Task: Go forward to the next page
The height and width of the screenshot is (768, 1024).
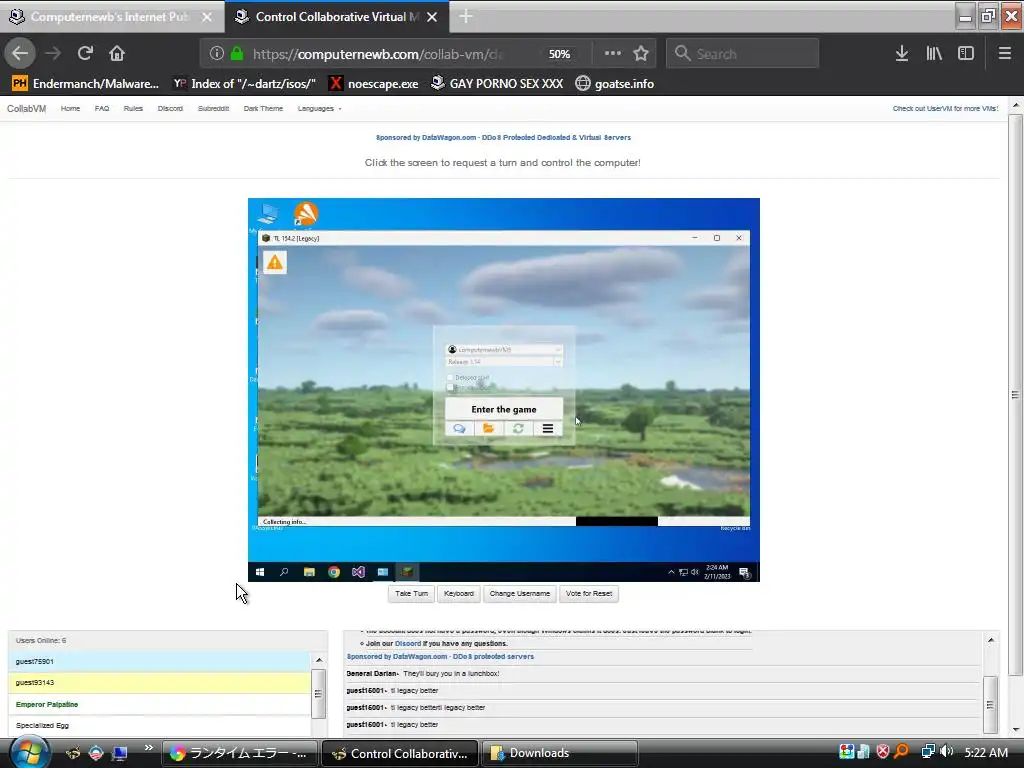Action: tap(54, 54)
